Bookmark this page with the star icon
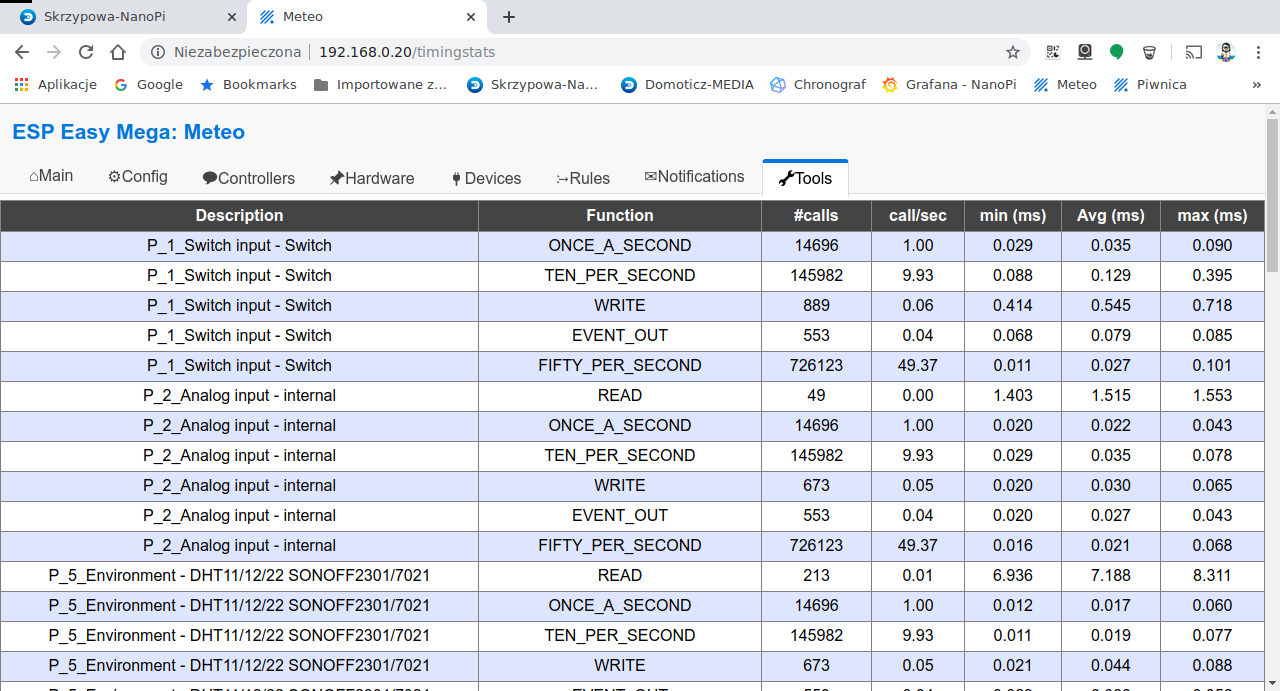The width and height of the screenshot is (1280, 691). pyautogui.click(x=1012, y=52)
